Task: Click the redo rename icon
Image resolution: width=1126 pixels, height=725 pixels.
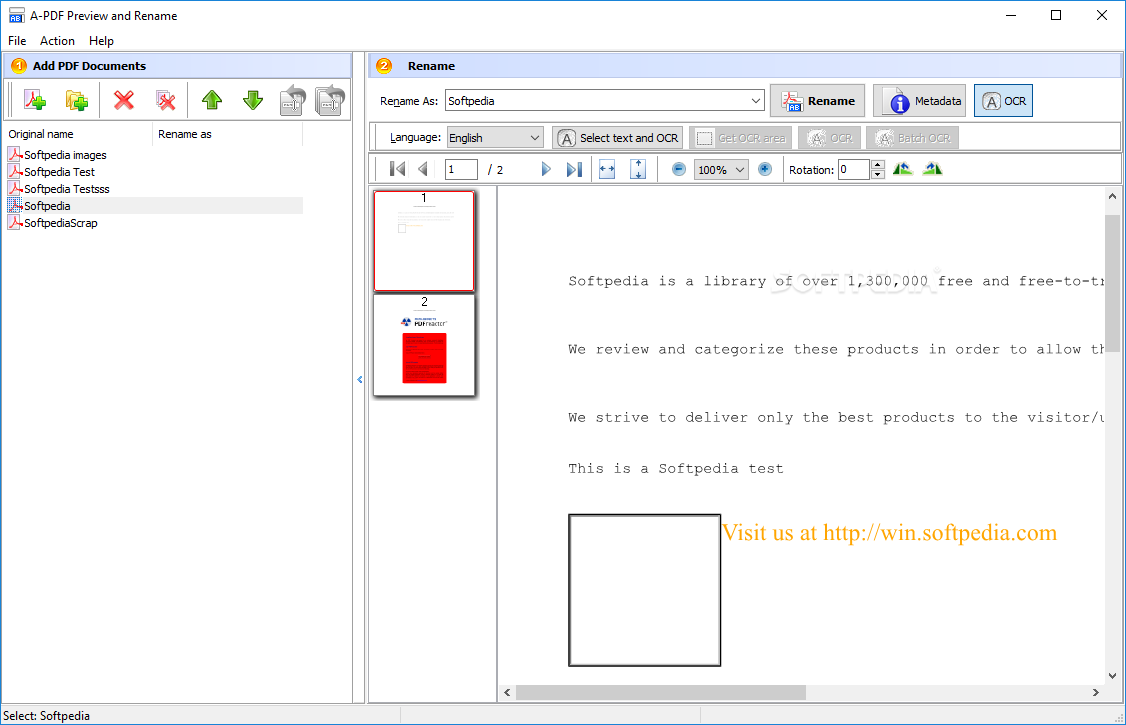Action: 330,100
